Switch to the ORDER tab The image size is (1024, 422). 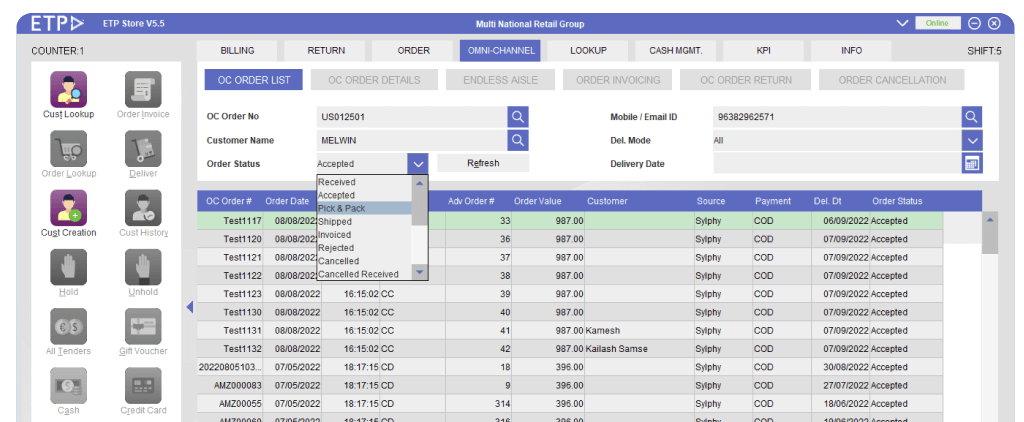(413, 50)
